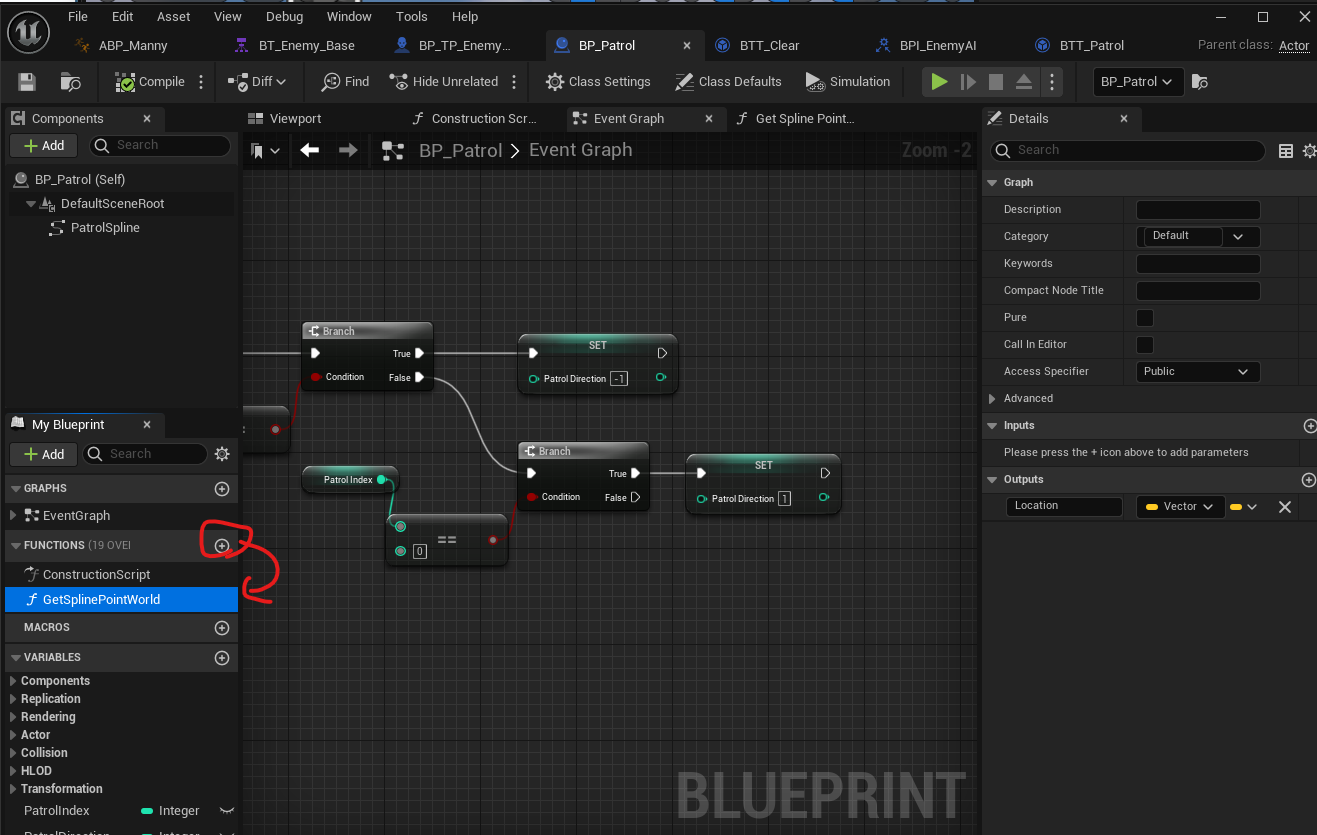Add a component in Components panel
Viewport: 1317px width, 835px height.
click(x=44, y=145)
